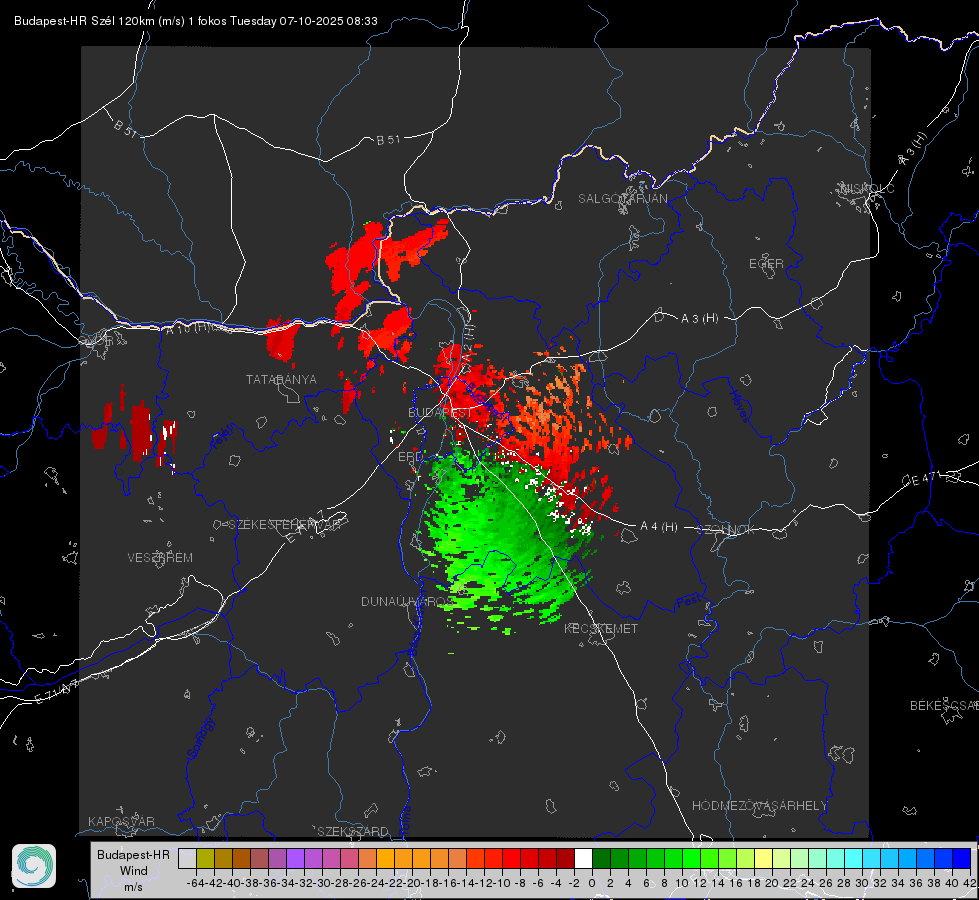Select the deep blue swatch between 40 and 42

coord(962,858)
